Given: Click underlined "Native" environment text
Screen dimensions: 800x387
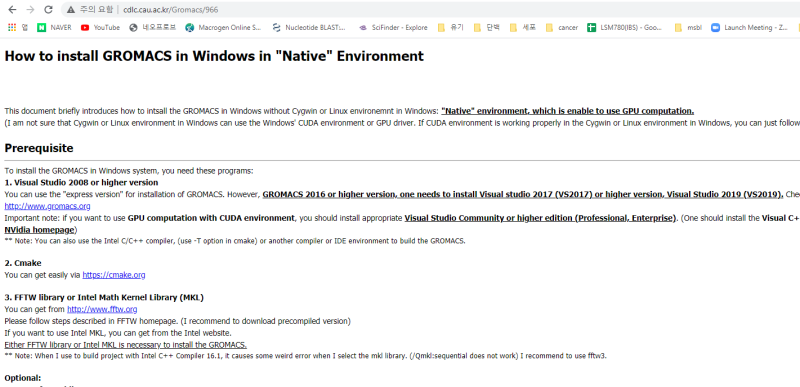Looking at the screenshot, I should 567,111.
